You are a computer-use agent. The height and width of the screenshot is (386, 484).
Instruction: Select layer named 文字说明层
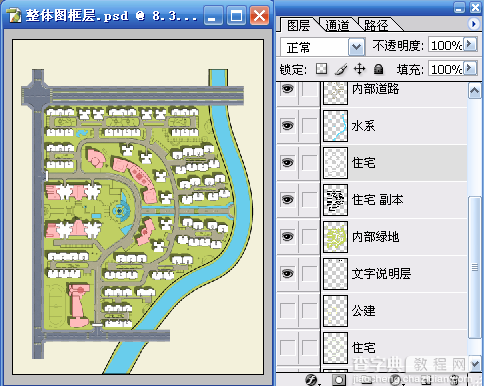[x=381, y=274]
